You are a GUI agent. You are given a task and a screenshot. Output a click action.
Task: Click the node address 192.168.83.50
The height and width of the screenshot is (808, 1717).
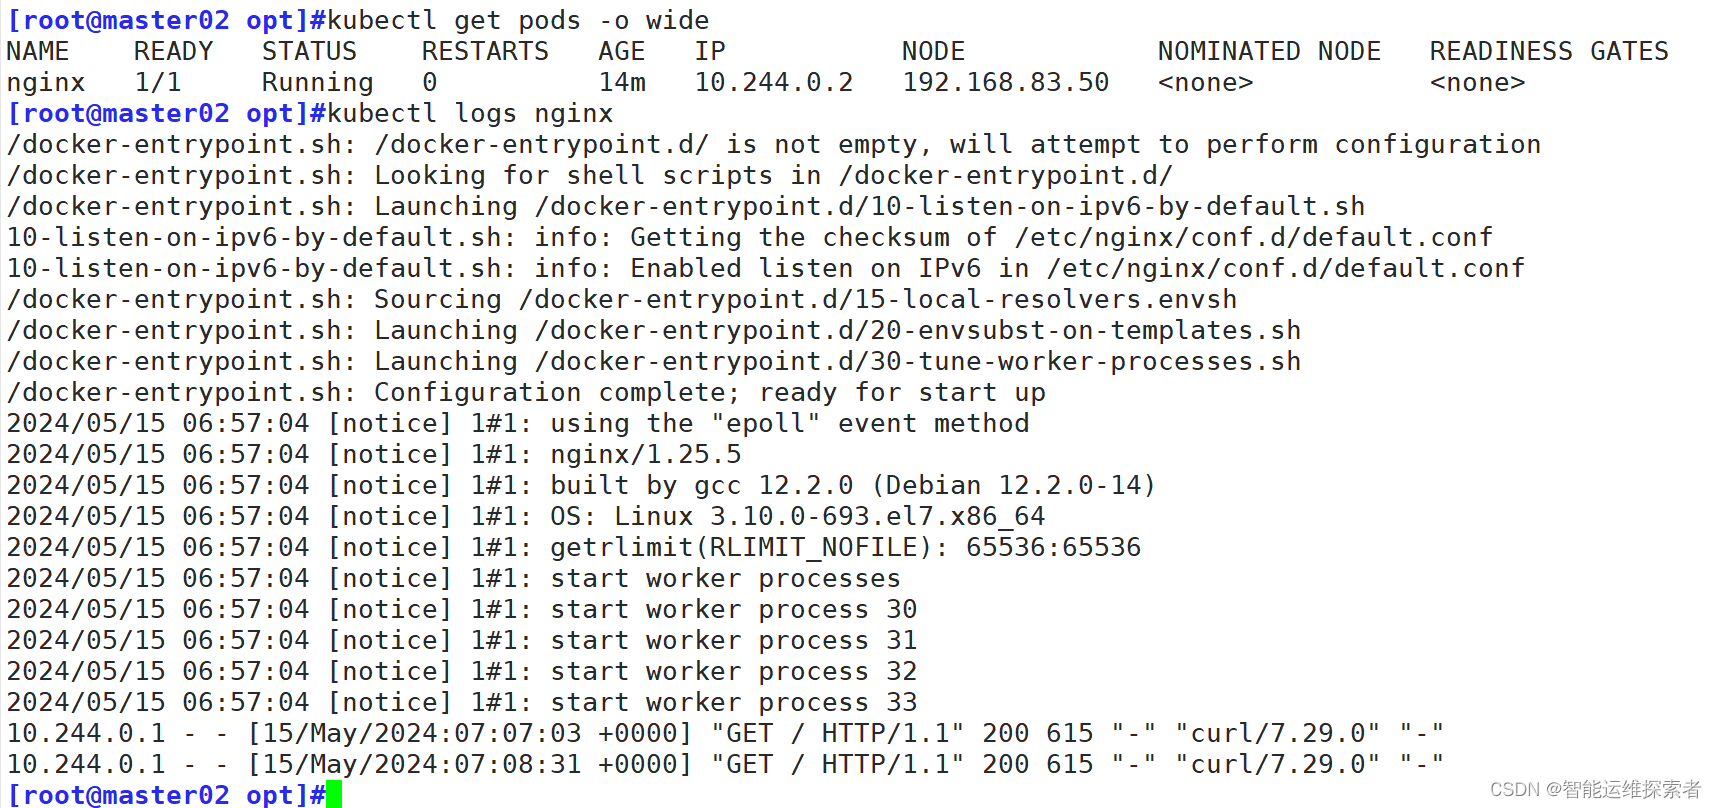pyautogui.click(x=1006, y=82)
